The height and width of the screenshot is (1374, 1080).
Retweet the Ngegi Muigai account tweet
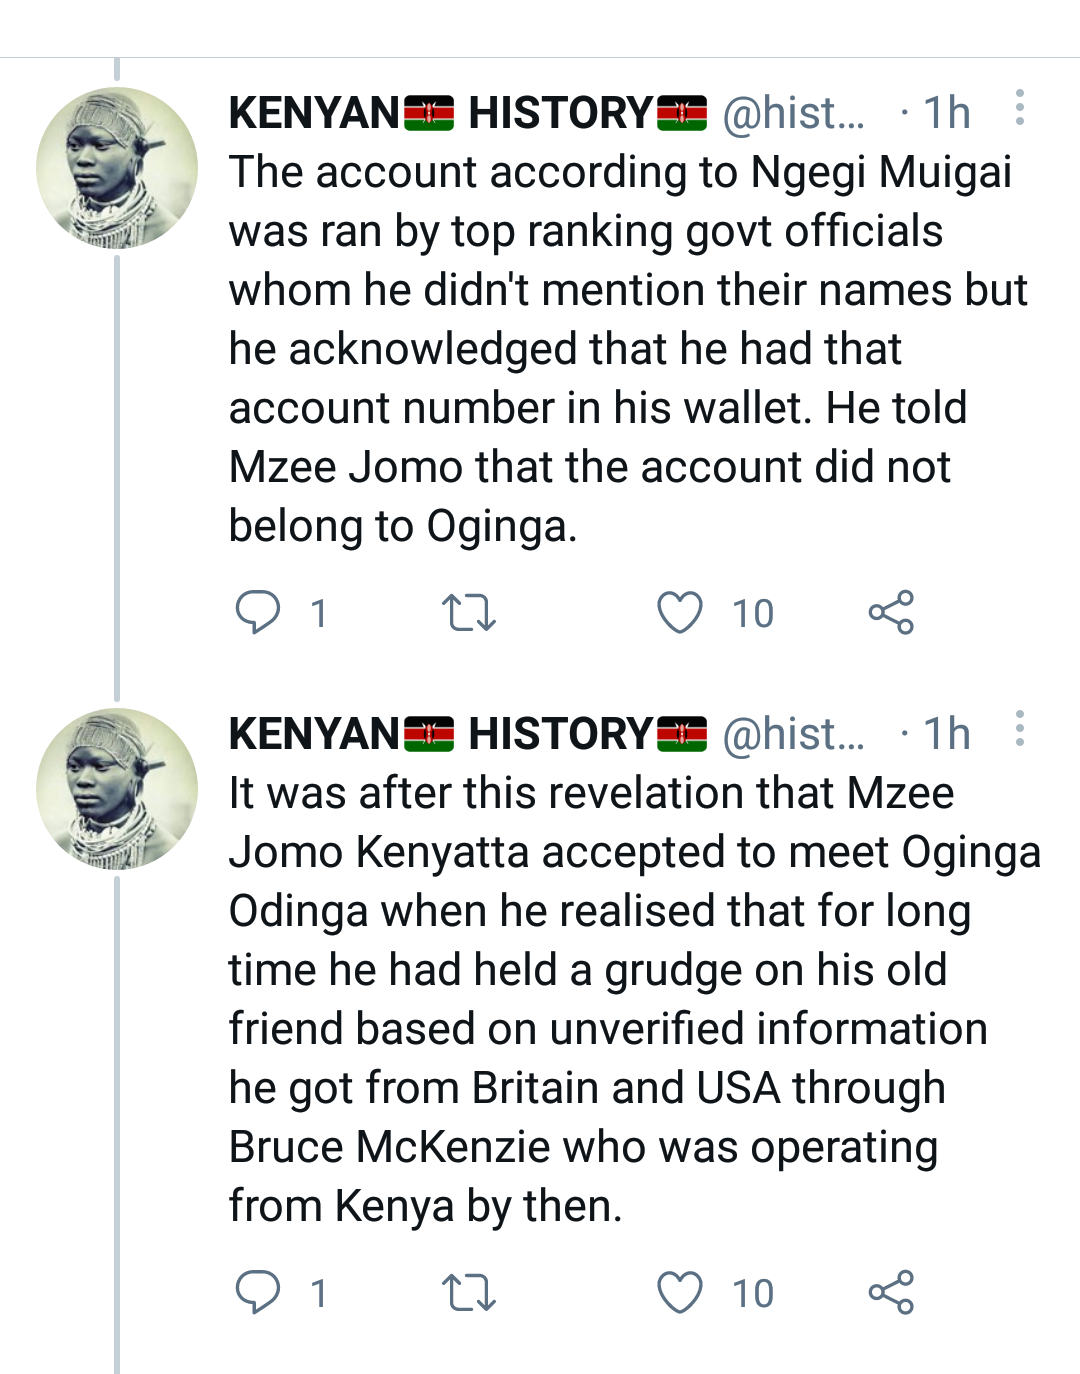[469, 612]
